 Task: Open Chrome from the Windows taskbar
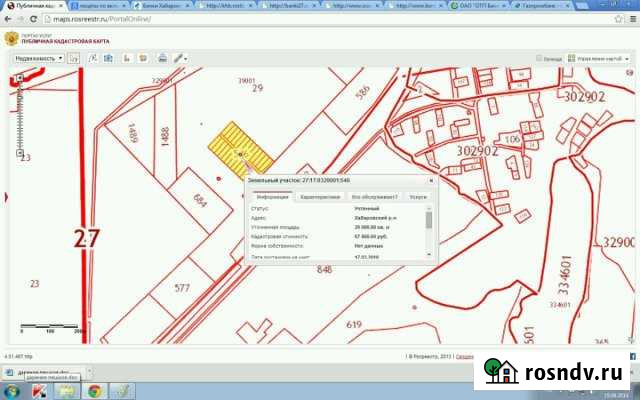point(94,391)
